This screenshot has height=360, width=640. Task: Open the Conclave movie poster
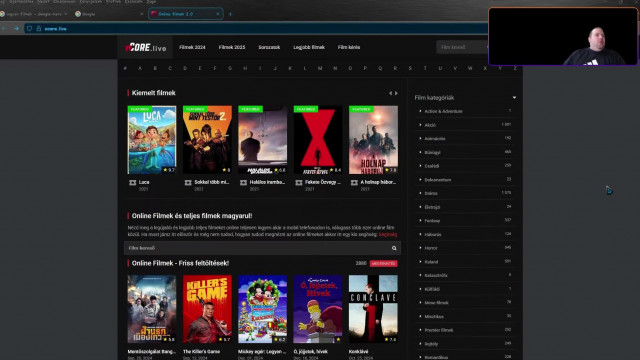373,309
